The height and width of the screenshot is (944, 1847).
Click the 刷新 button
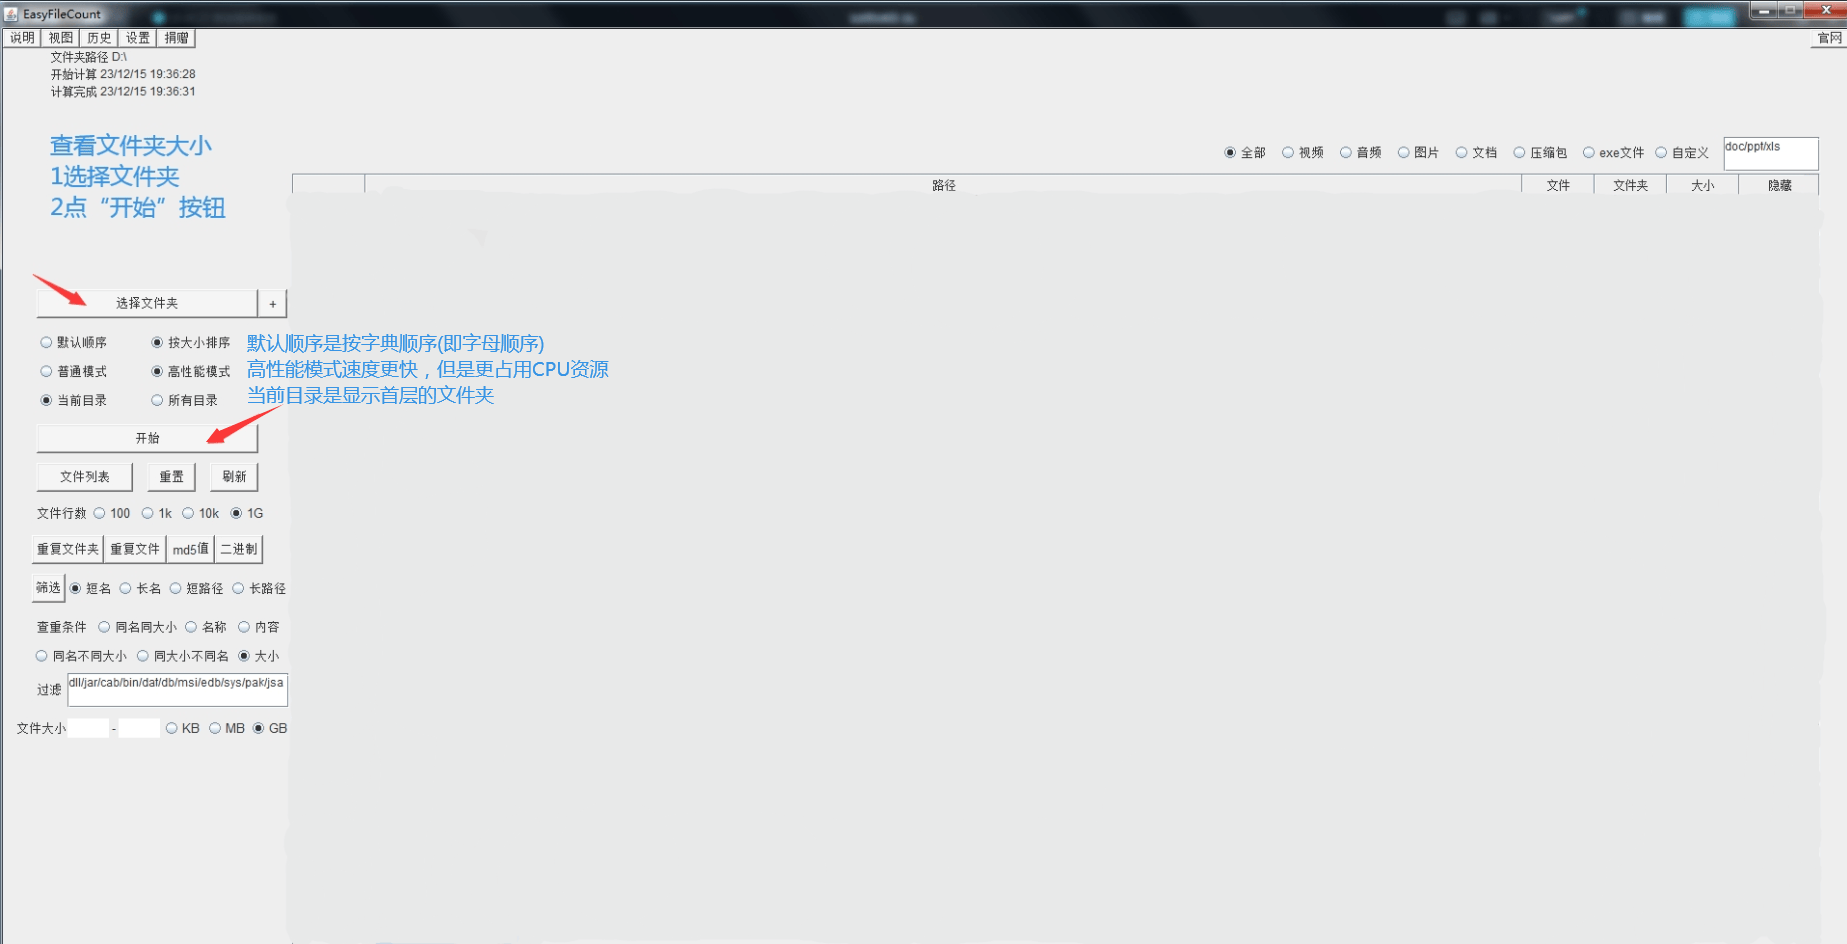tap(234, 477)
